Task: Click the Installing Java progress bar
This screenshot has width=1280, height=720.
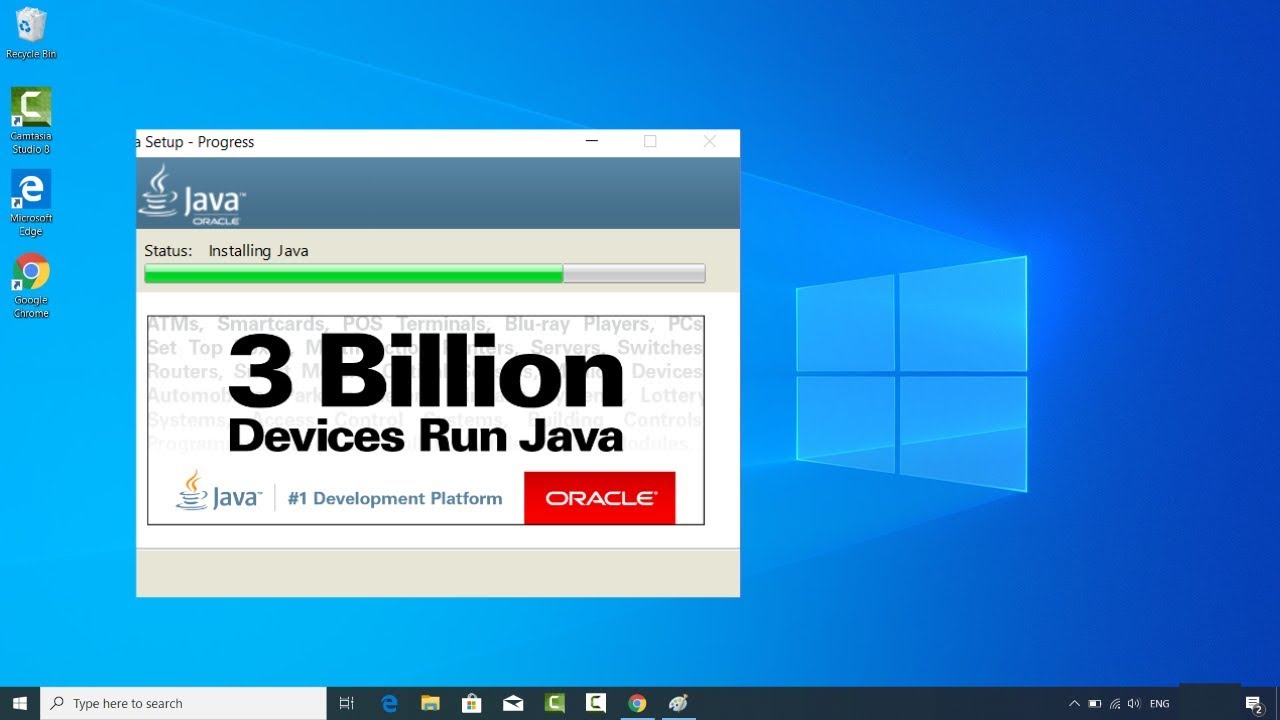Action: [424, 272]
